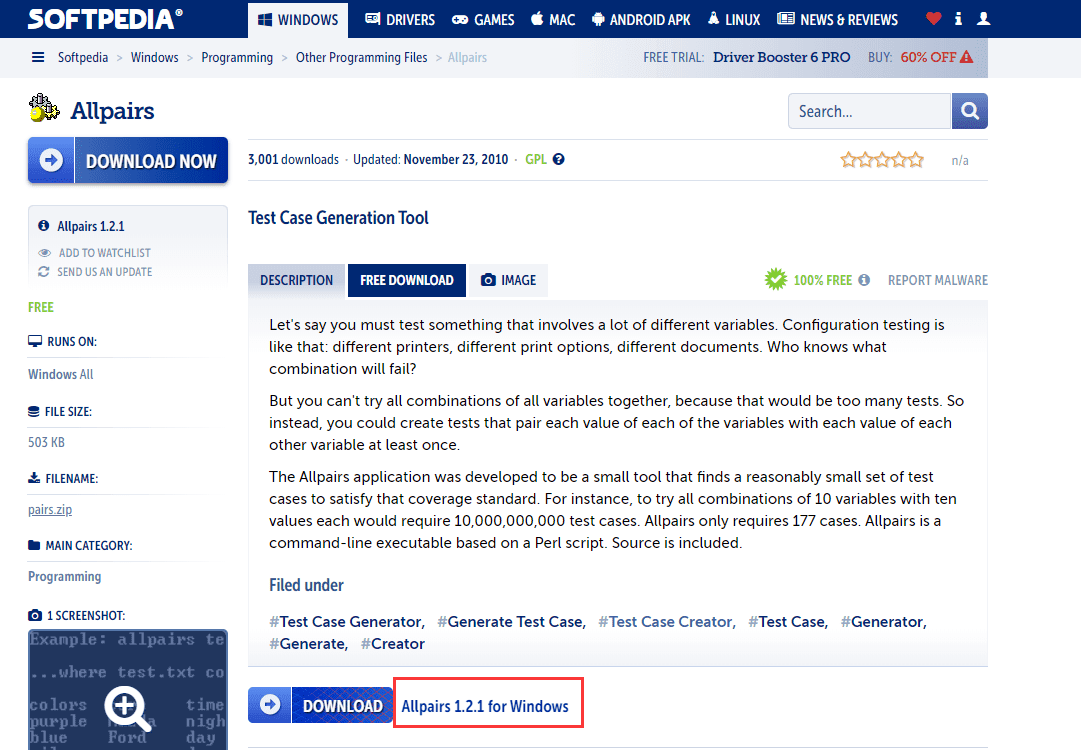
Task: Click the 100% FREE label
Action: [x=822, y=280]
